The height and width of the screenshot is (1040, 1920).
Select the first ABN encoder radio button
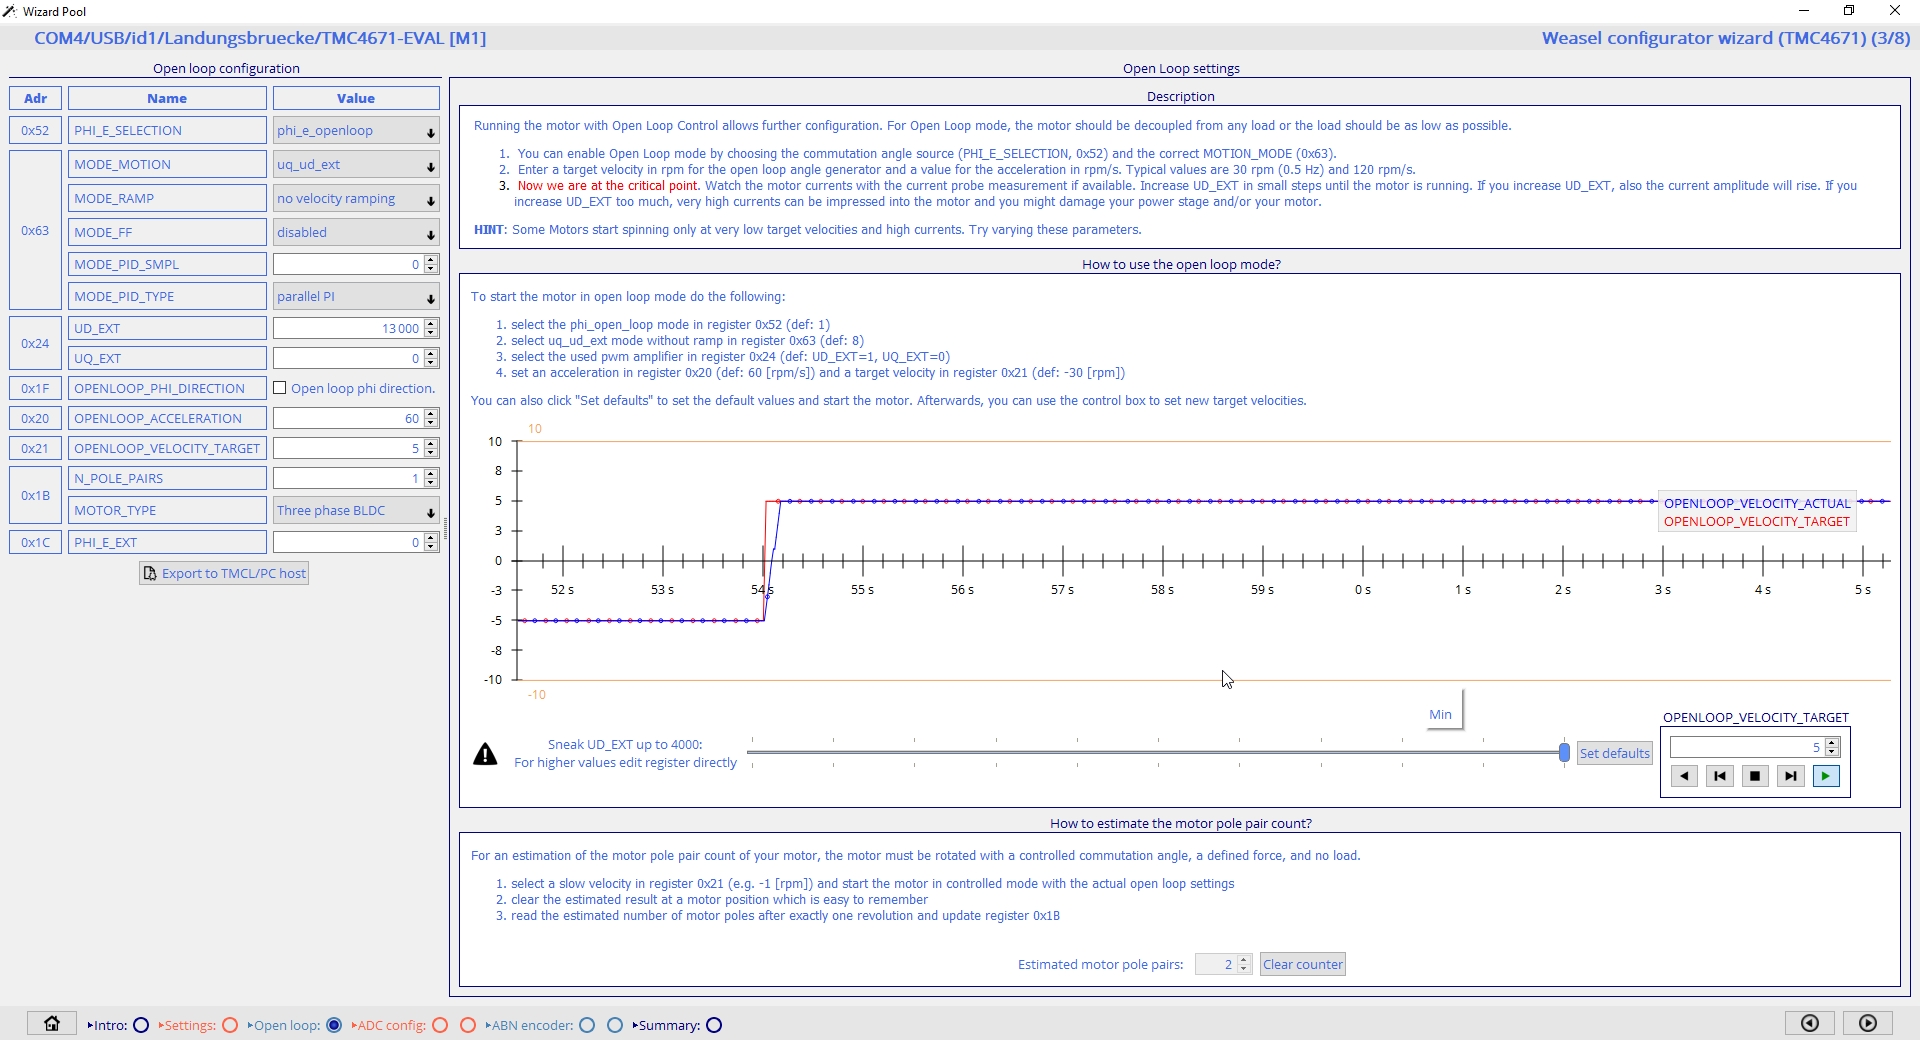[x=587, y=1025]
